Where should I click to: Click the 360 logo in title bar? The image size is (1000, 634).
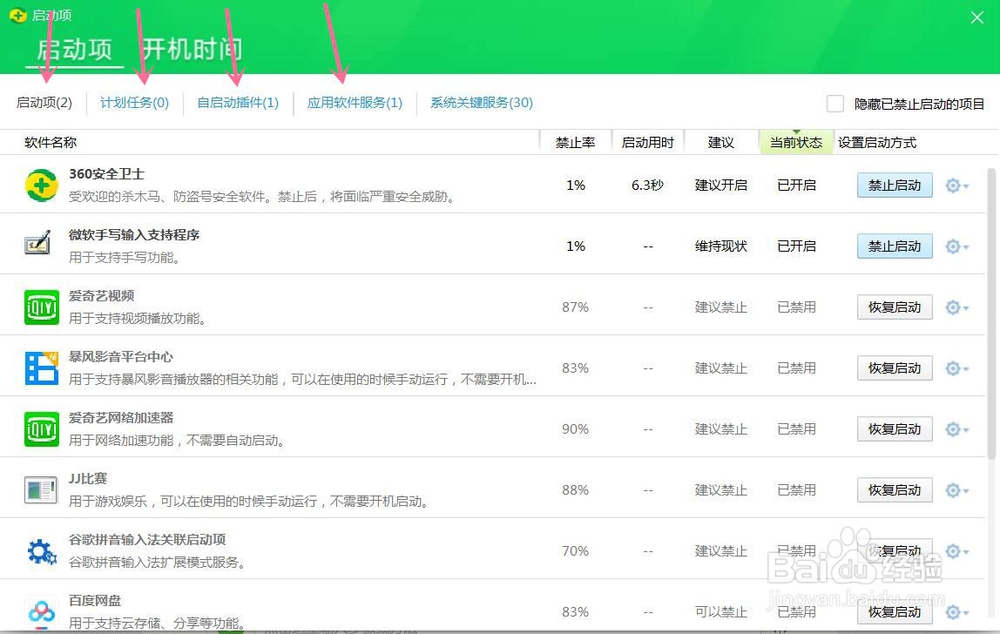[18, 15]
